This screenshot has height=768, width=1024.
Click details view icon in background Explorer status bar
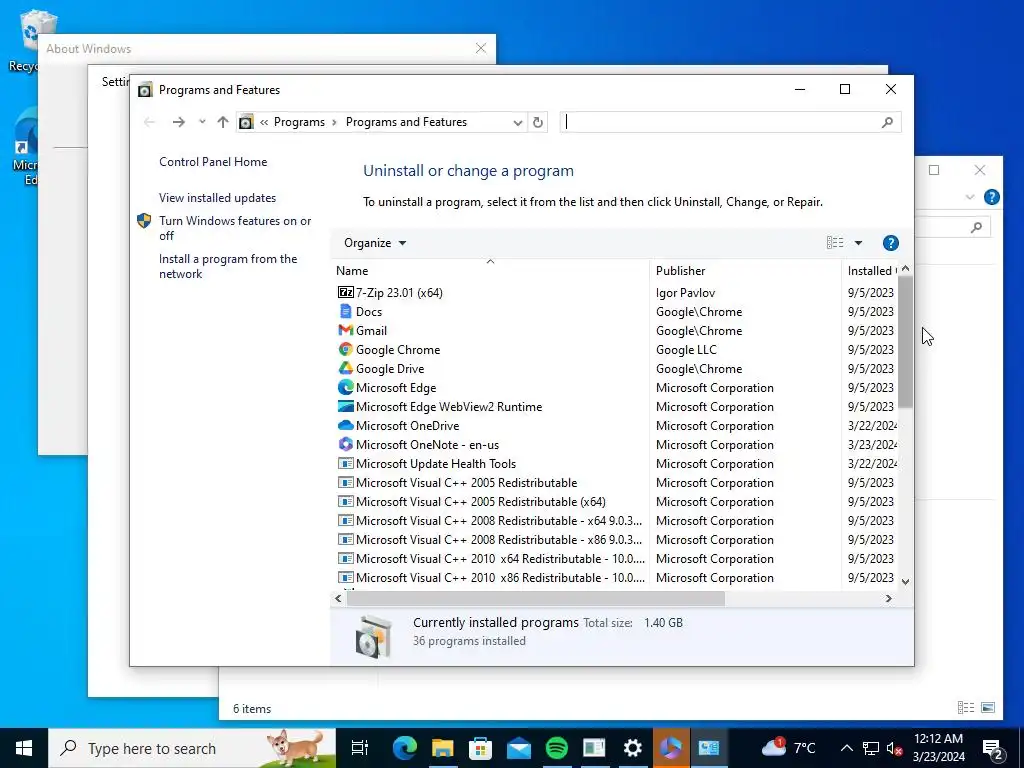tap(966, 708)
